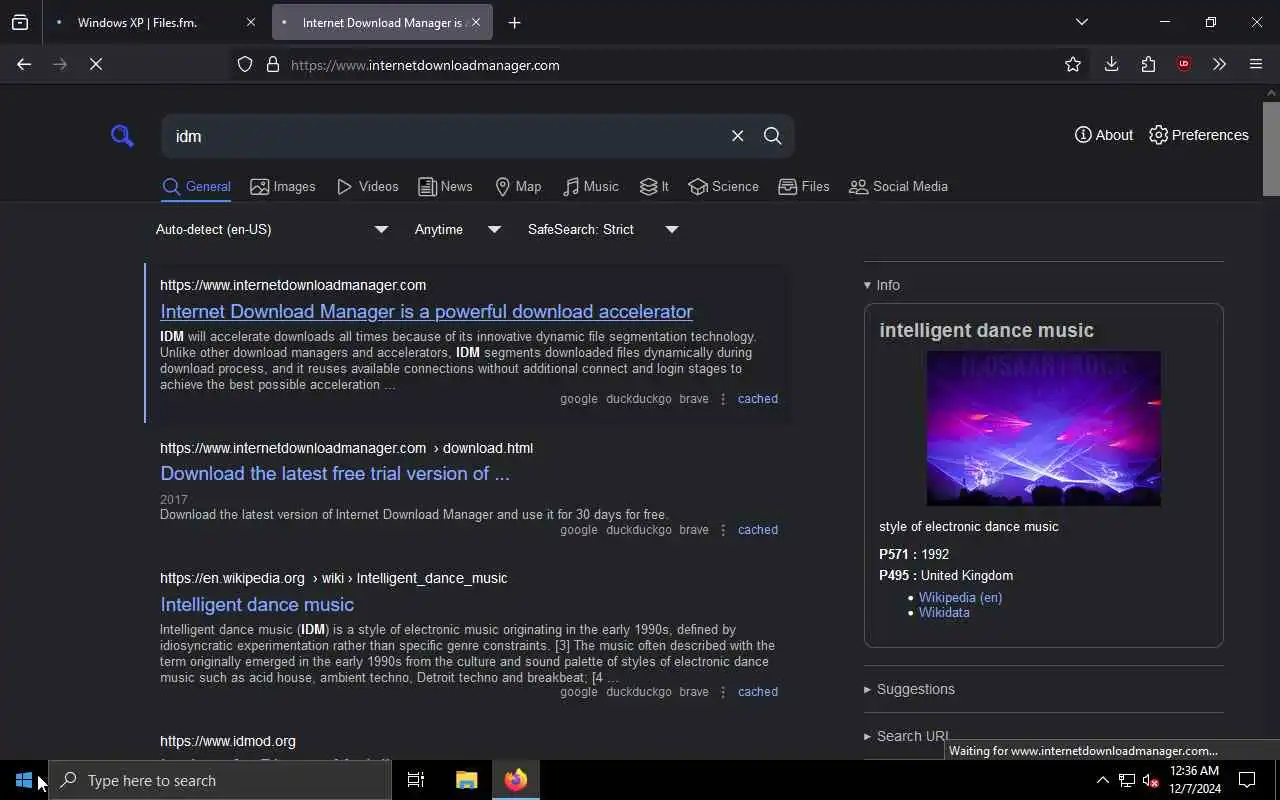Open more options dots for download.html result

tap(723, 530)
